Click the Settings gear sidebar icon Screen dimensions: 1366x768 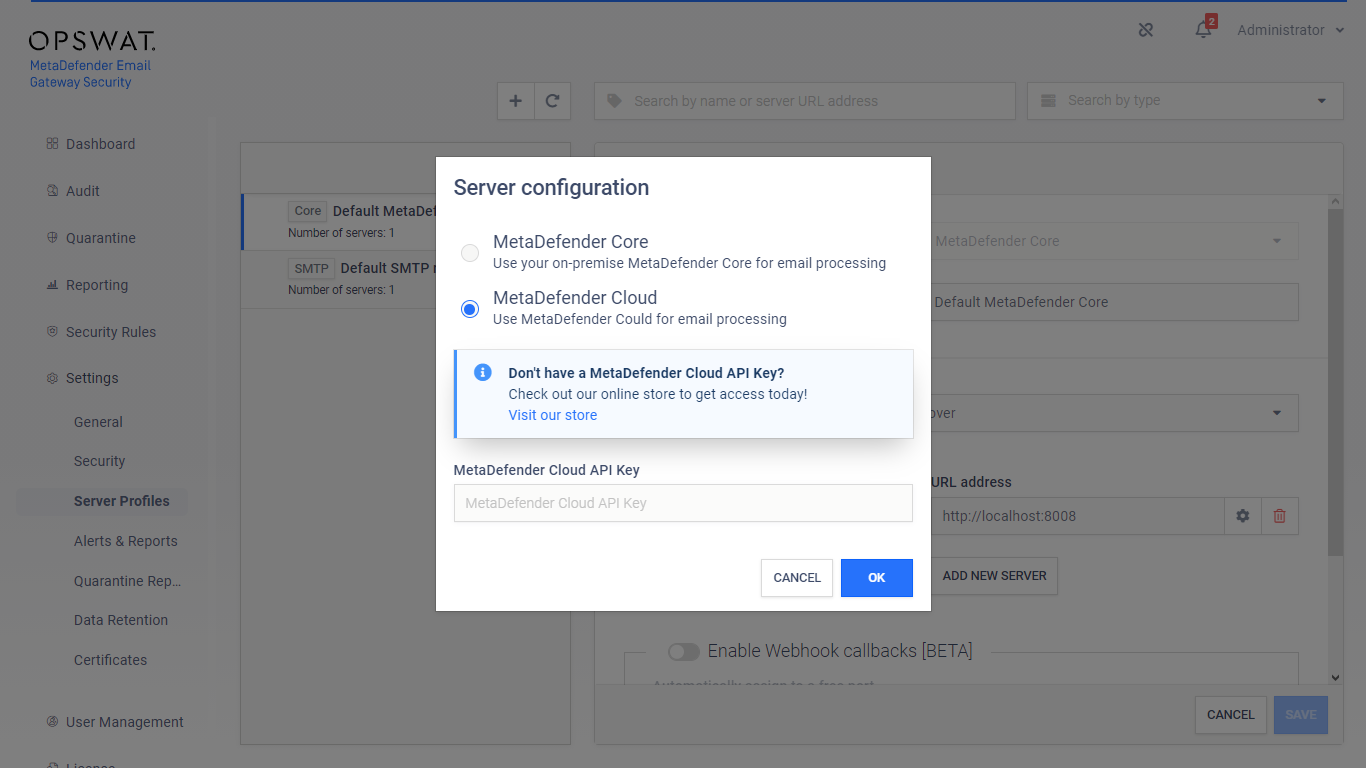(x=52, y=378)
